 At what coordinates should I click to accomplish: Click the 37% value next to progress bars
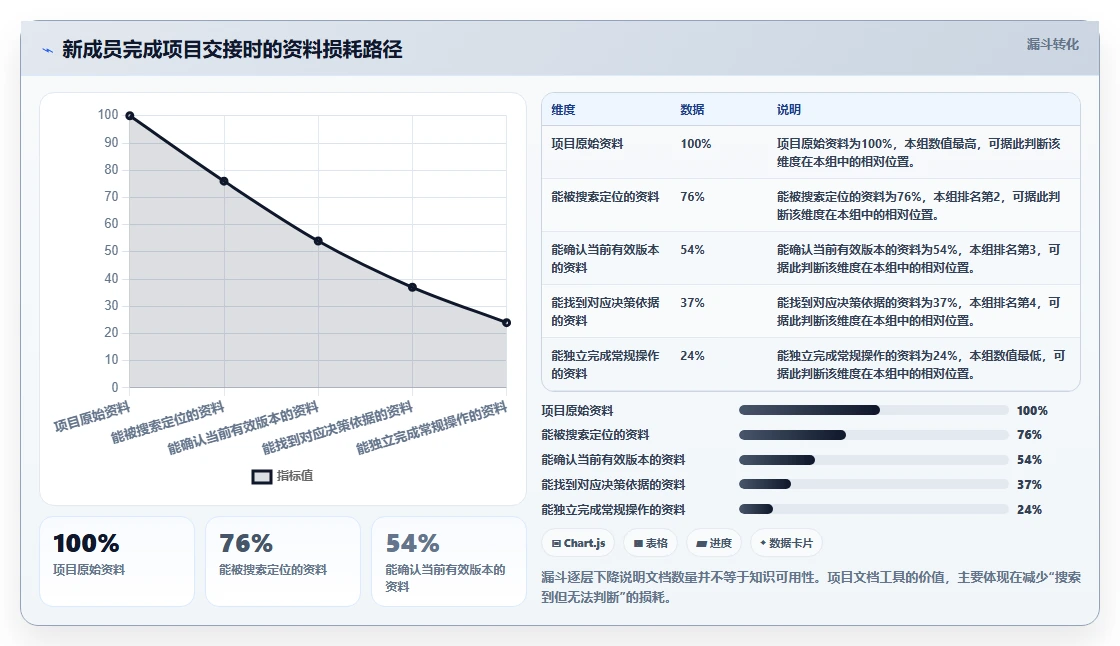point(1029,485)
